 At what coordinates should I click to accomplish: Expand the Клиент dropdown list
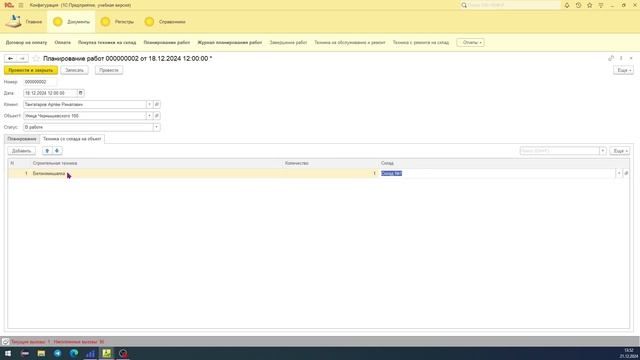(149, 104)
